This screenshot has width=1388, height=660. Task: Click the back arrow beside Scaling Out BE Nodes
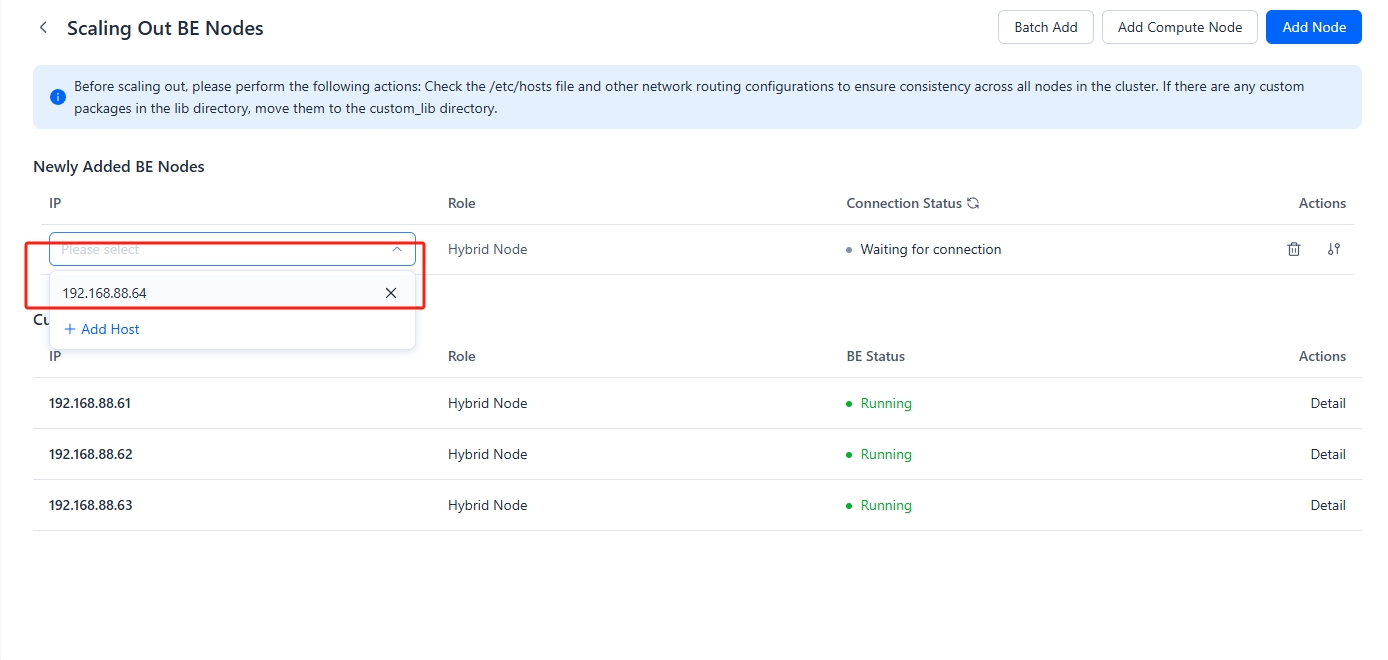43,28
